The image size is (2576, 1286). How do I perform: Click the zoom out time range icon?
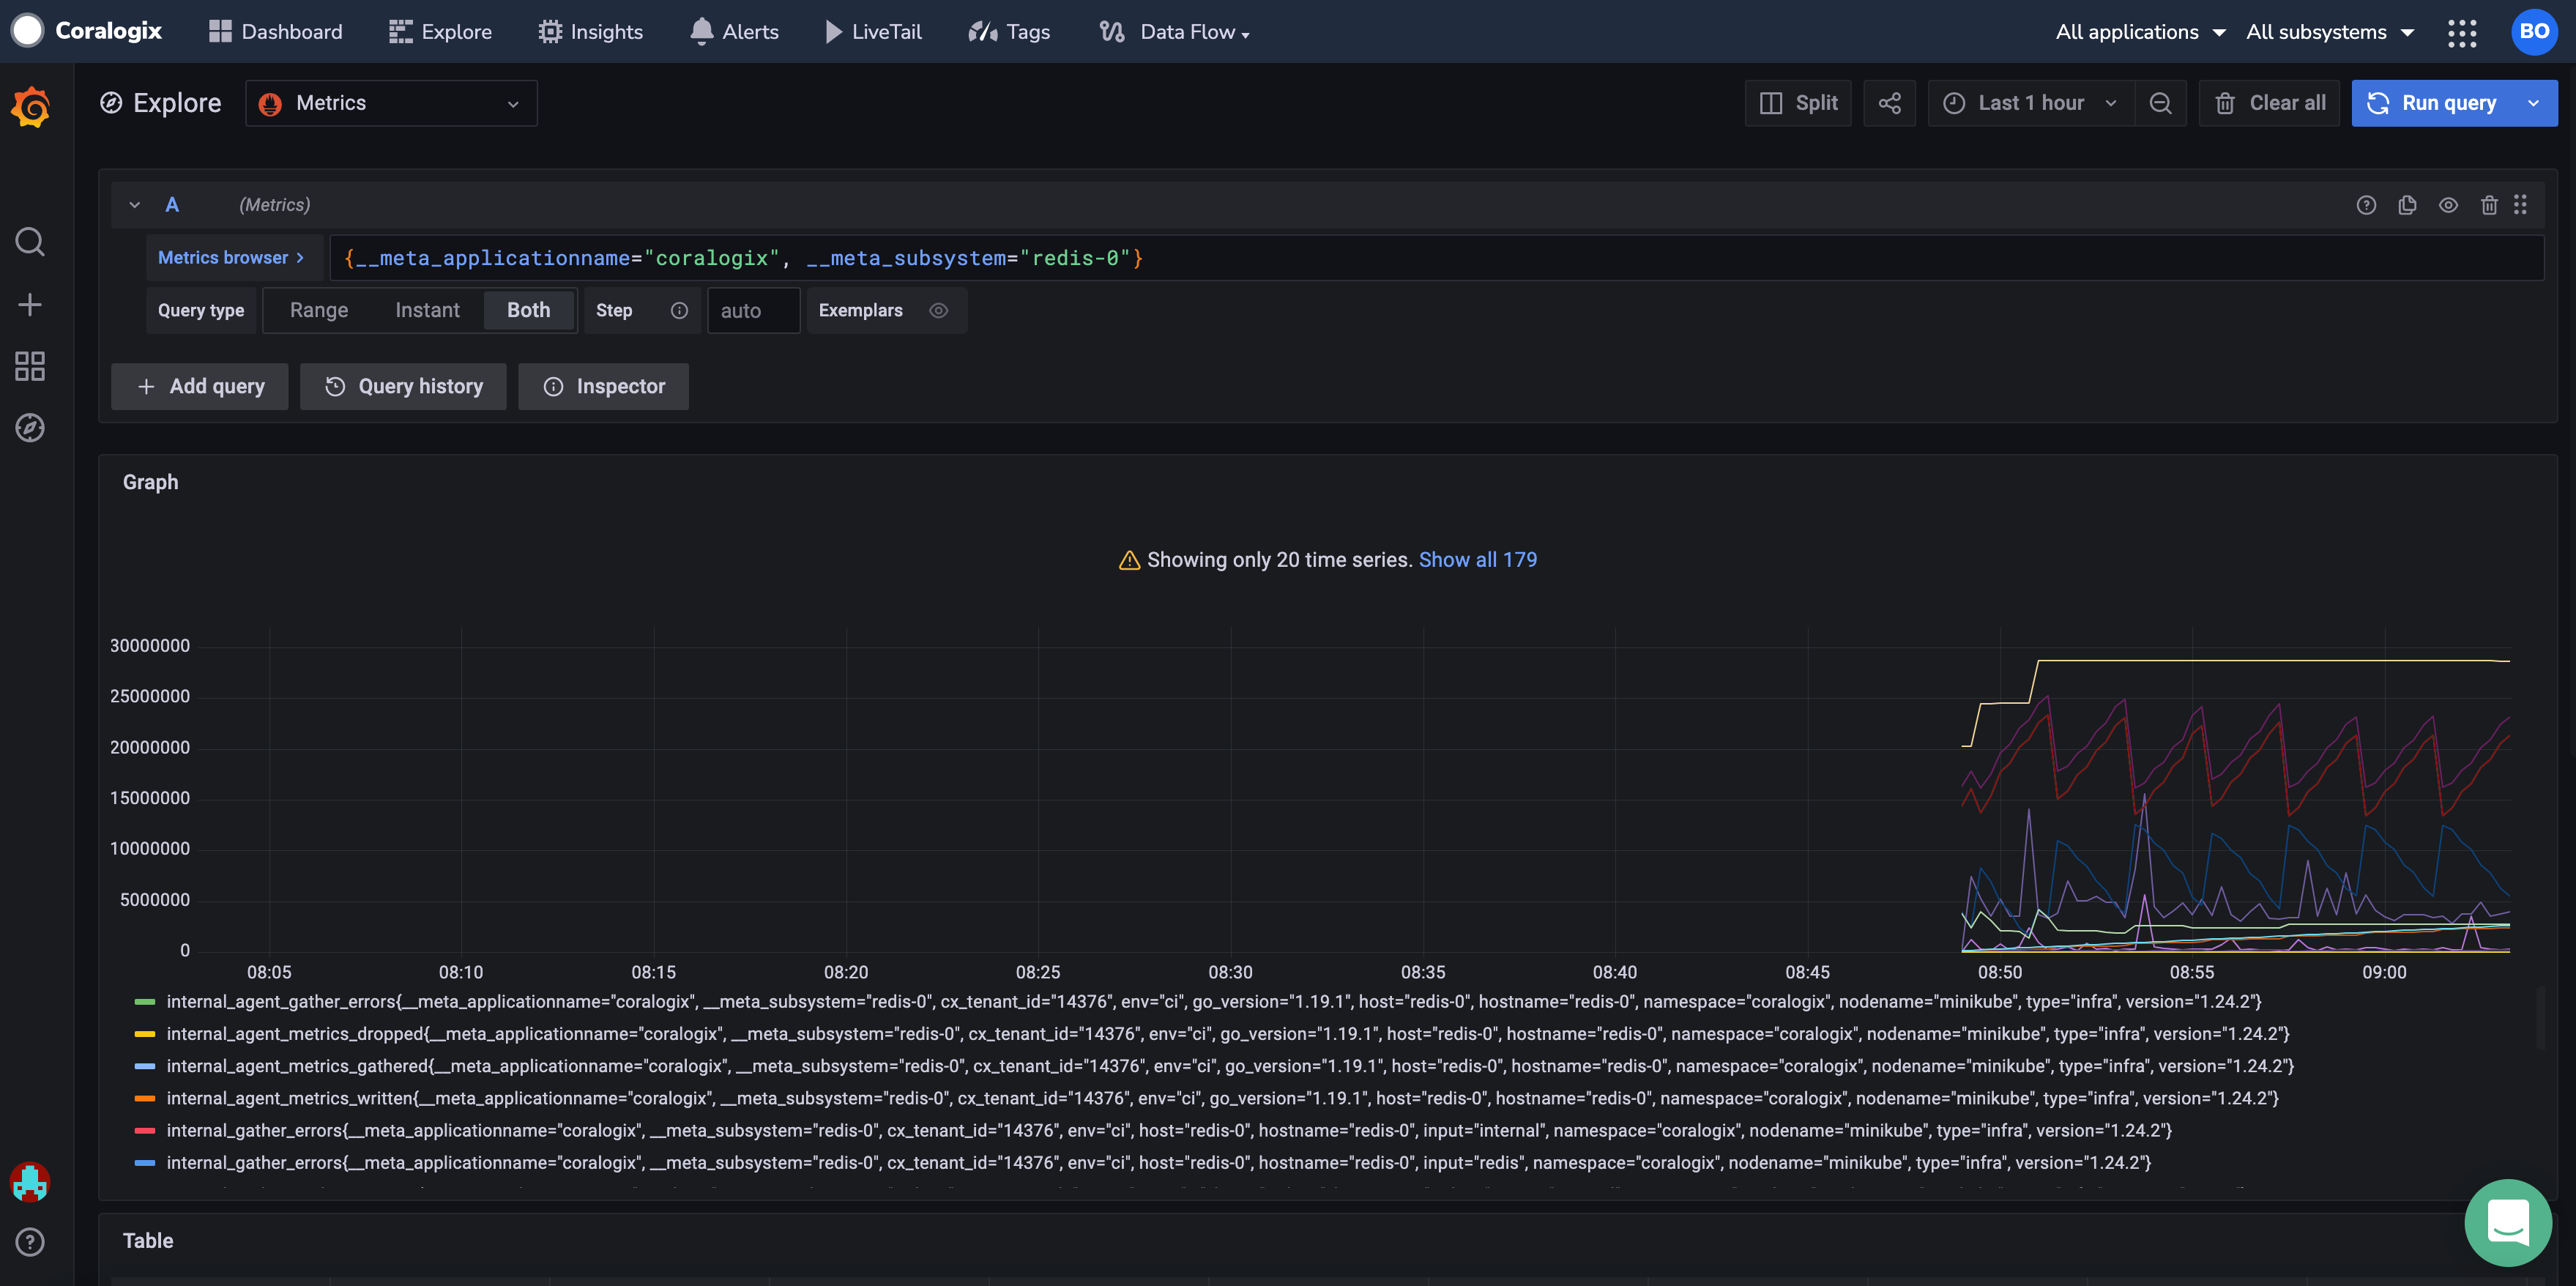click(x=2160, y=103)
